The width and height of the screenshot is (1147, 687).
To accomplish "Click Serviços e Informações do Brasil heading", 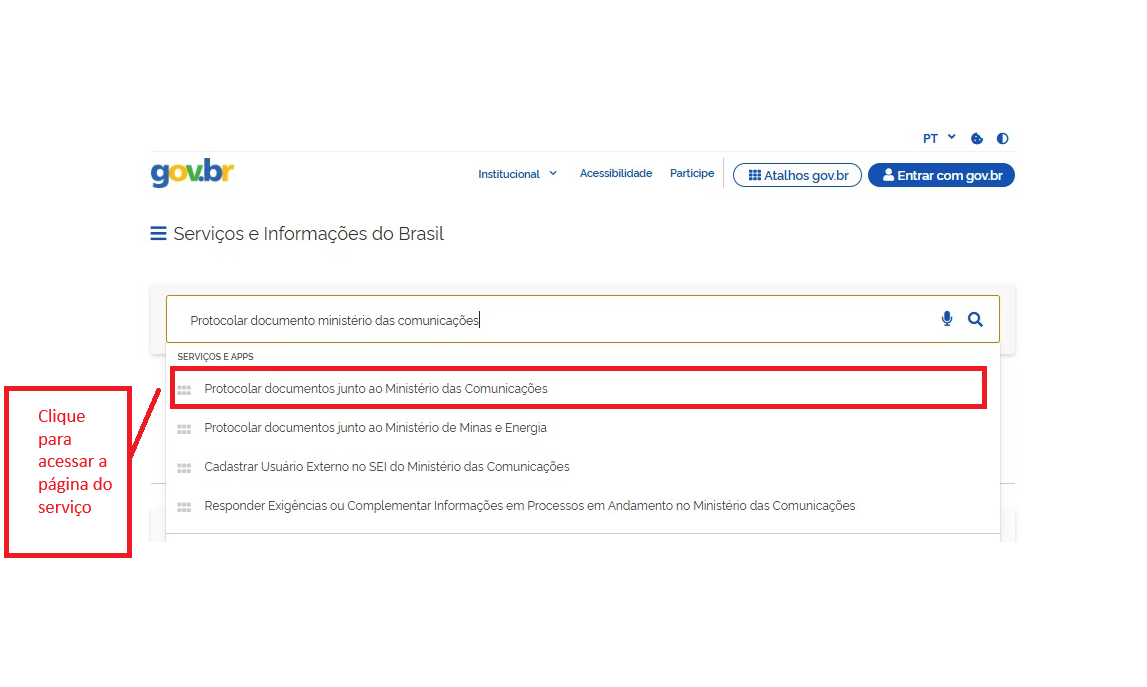I will click(x=308, y=233).
